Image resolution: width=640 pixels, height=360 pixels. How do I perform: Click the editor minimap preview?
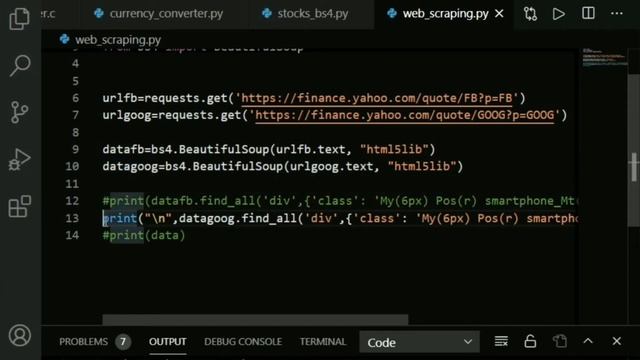604,58
